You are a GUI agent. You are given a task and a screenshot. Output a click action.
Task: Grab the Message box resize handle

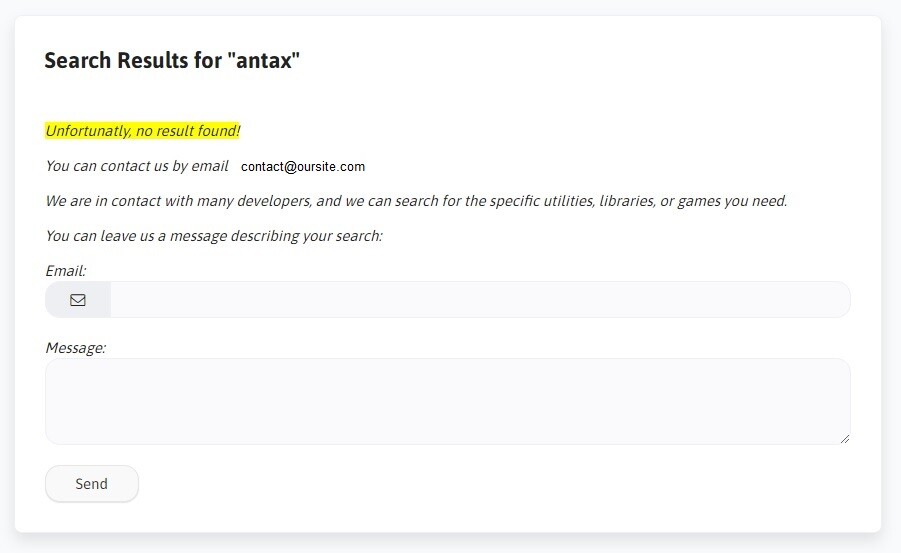coord(844,438)
